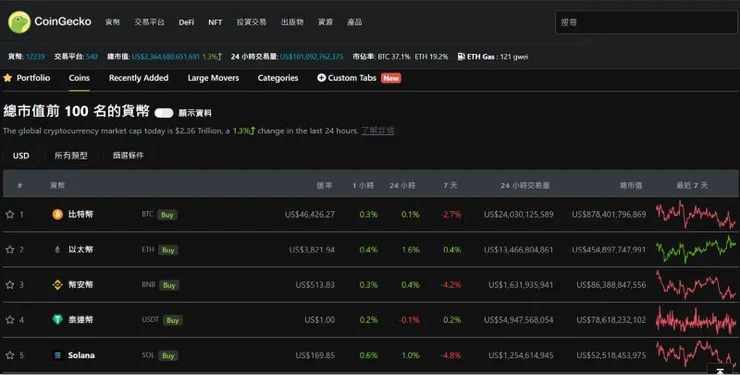This screenshot has width=740, height=375.
Task: Open the 貨幣 navigation menu
Action: 113,22
